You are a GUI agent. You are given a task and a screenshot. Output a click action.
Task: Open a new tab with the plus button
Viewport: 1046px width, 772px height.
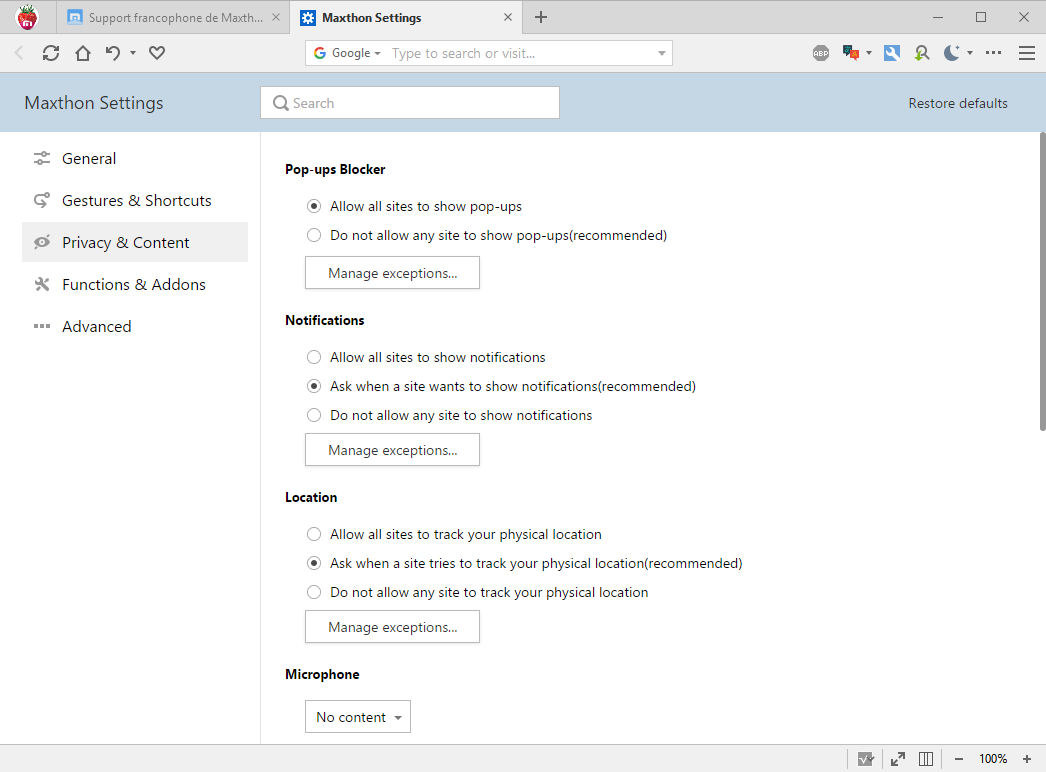point(541,17)
